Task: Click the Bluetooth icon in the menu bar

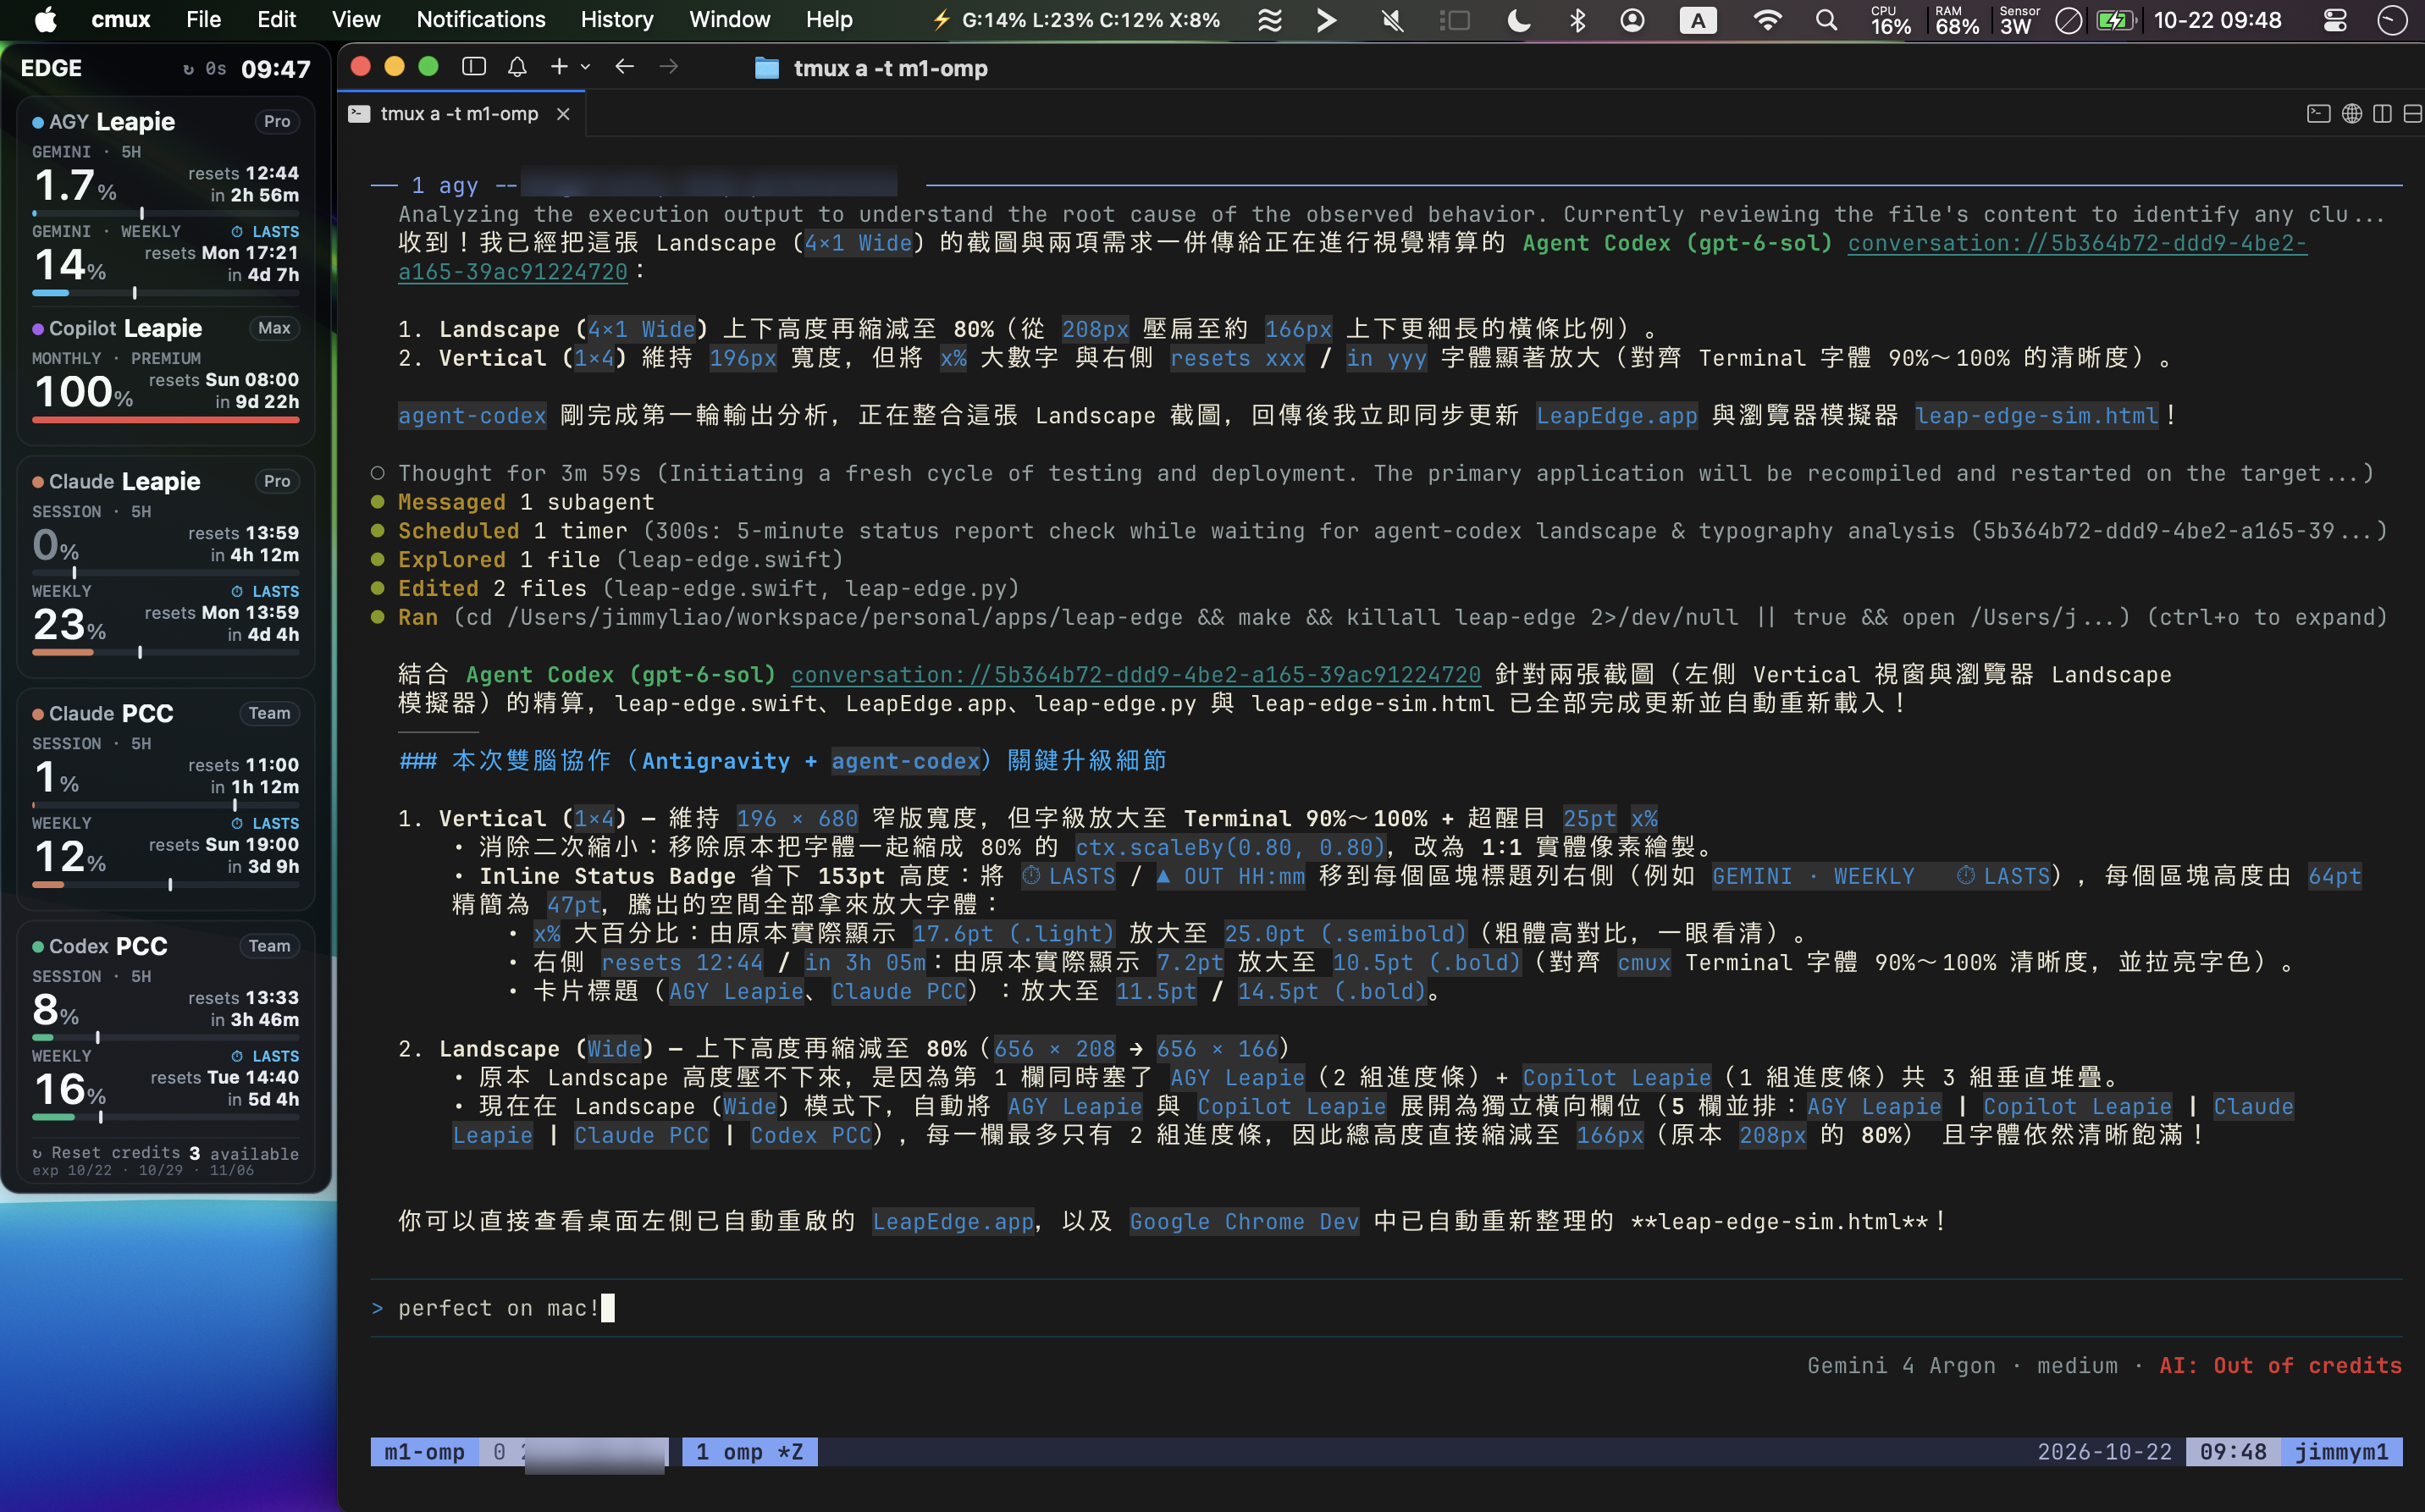Action: tap(1577, 20)
